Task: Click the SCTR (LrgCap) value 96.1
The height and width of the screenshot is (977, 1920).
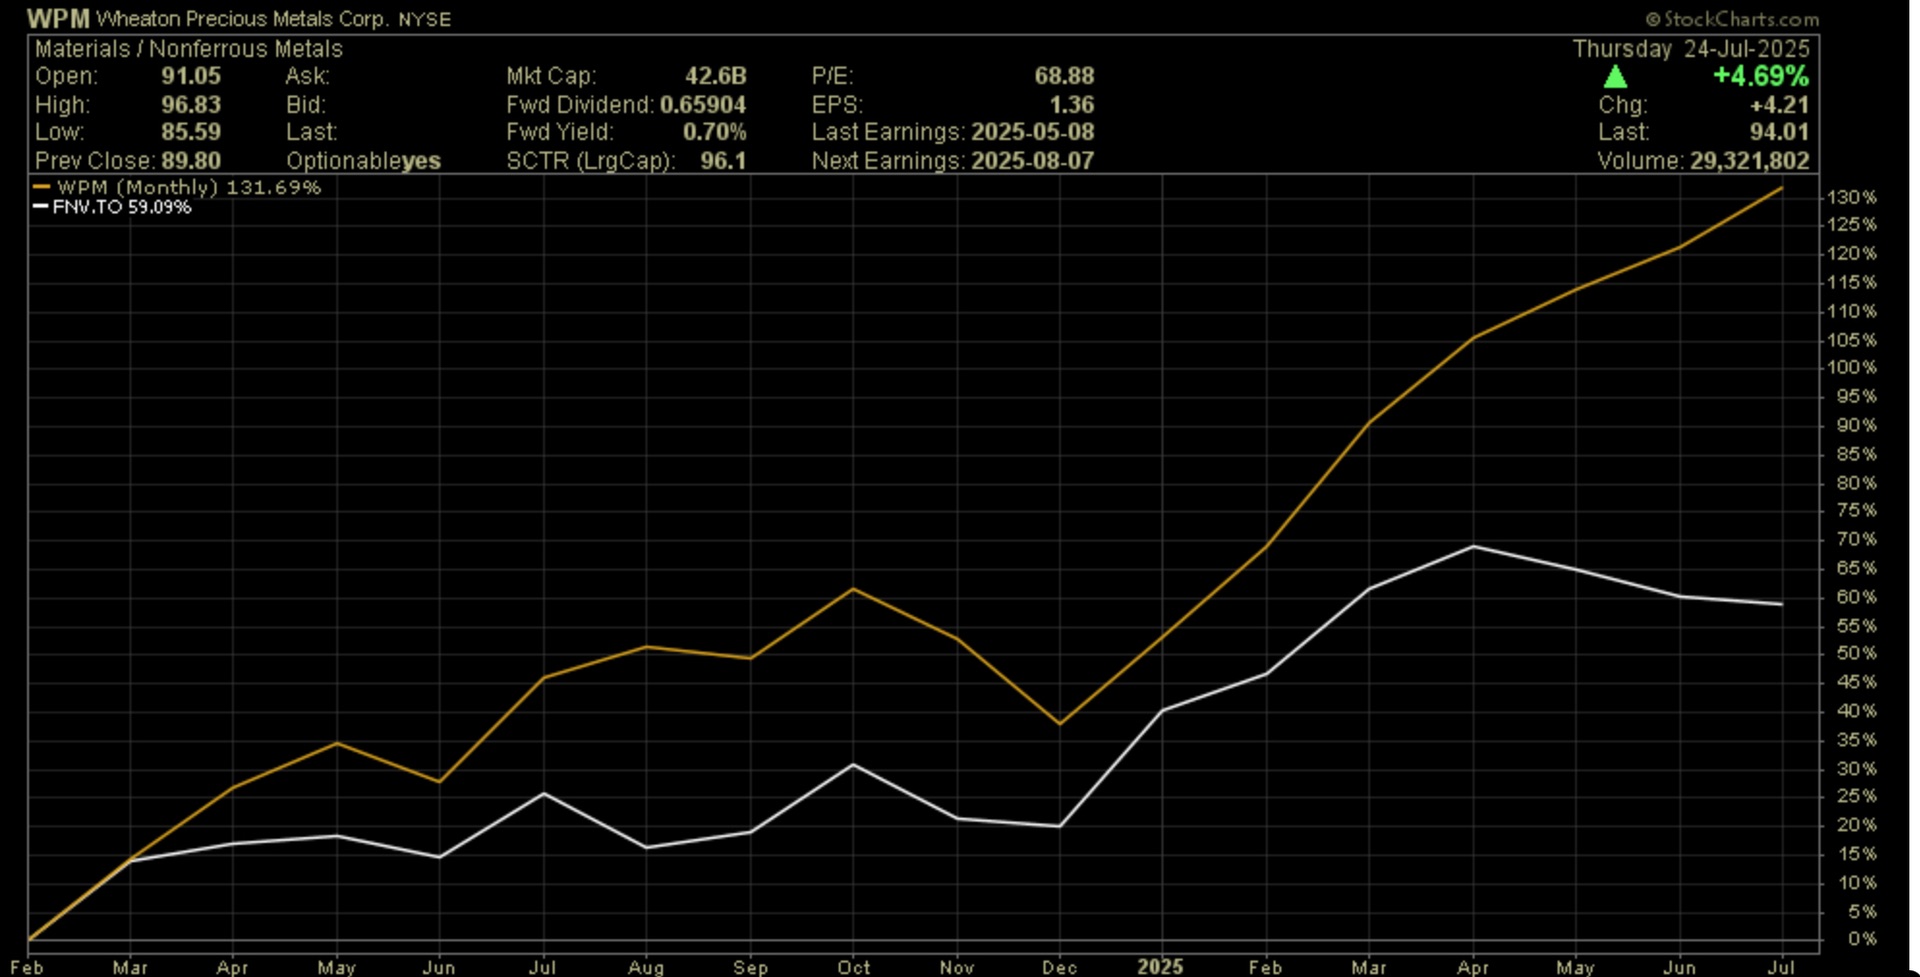Action: [723, 161]
